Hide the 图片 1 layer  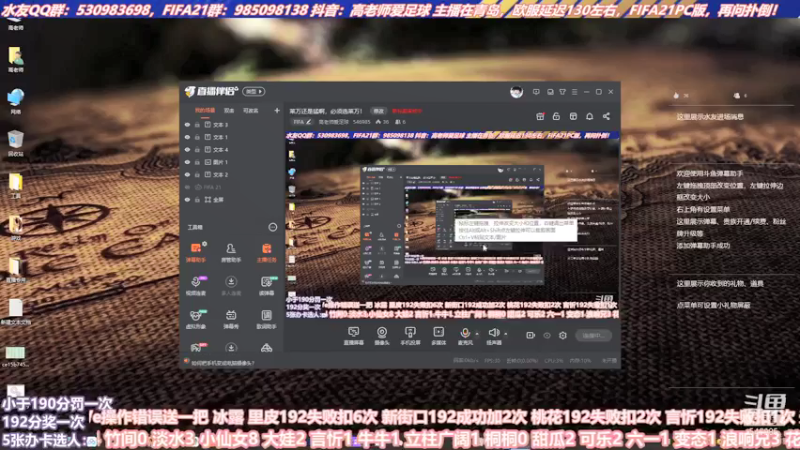click(x=187, y=162)
